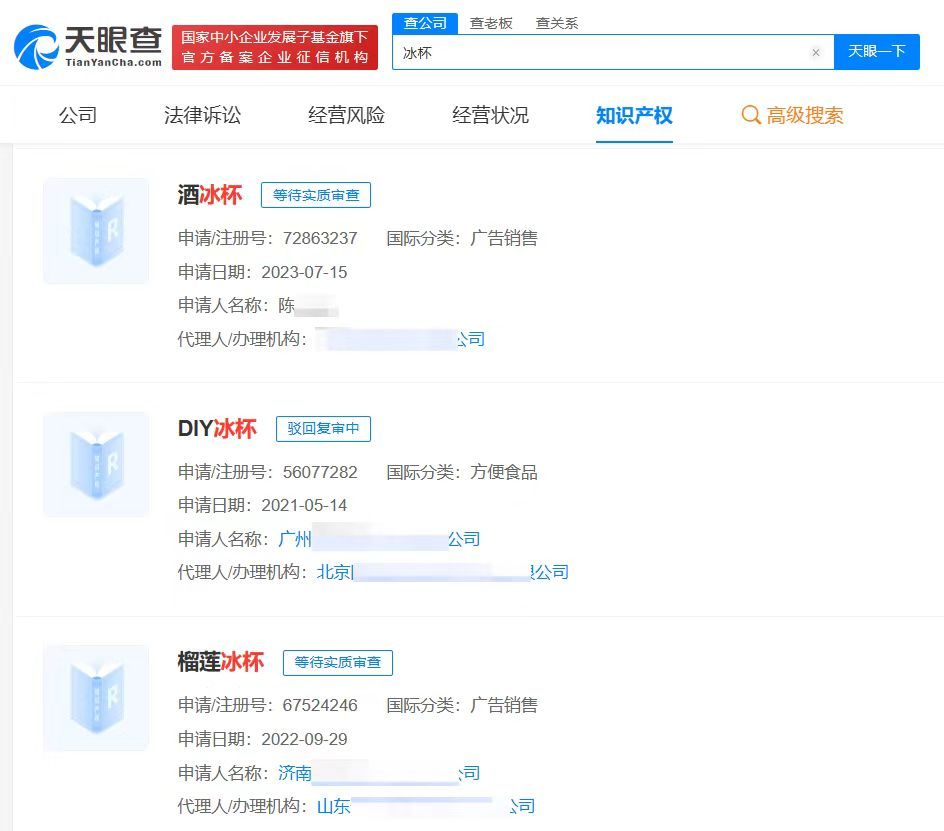
Task: Click the 天眼一下 search button
Action: tap(877, 52)
